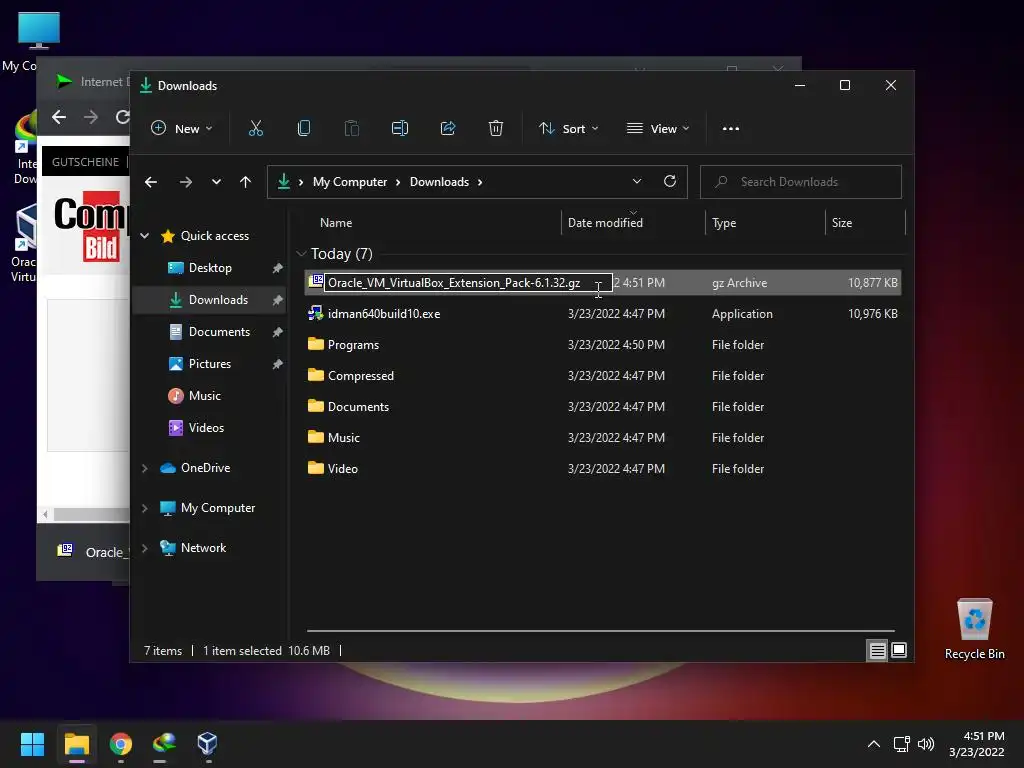Click the Search Downloads field
The image size is (1024, 768).
tap(801, 182)
